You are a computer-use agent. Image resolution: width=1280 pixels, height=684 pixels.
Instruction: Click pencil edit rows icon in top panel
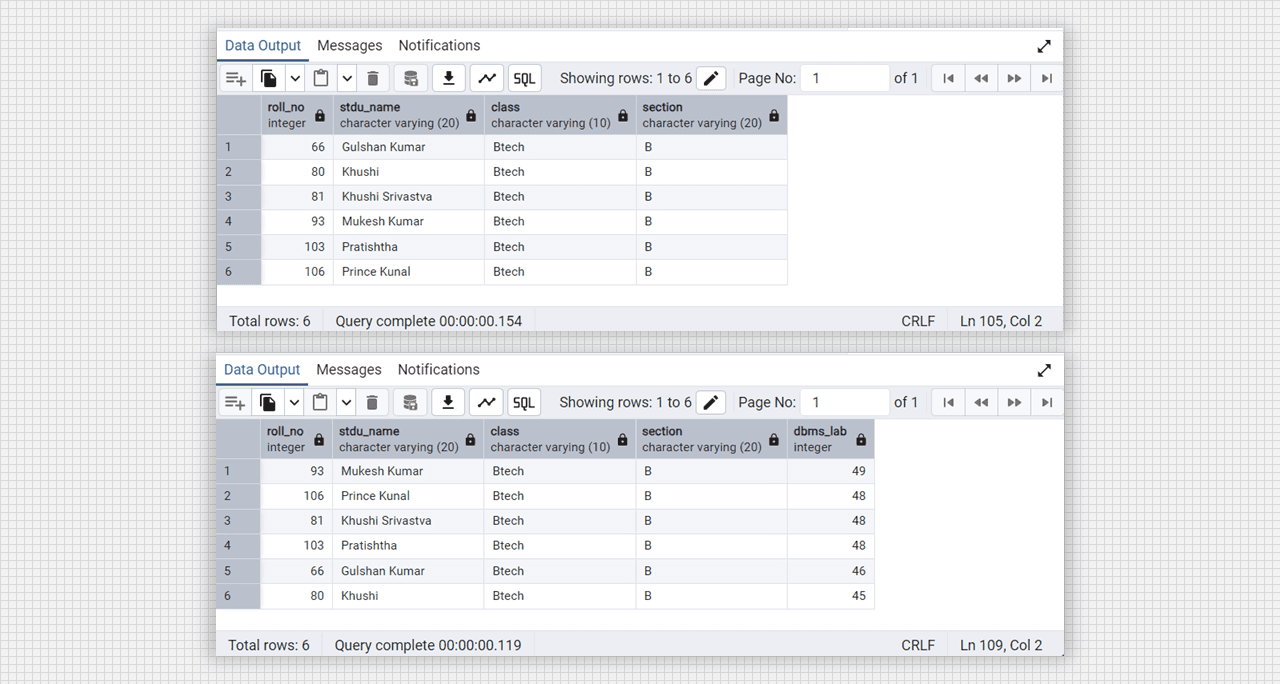pyautogui.click(x=711, y=78)
